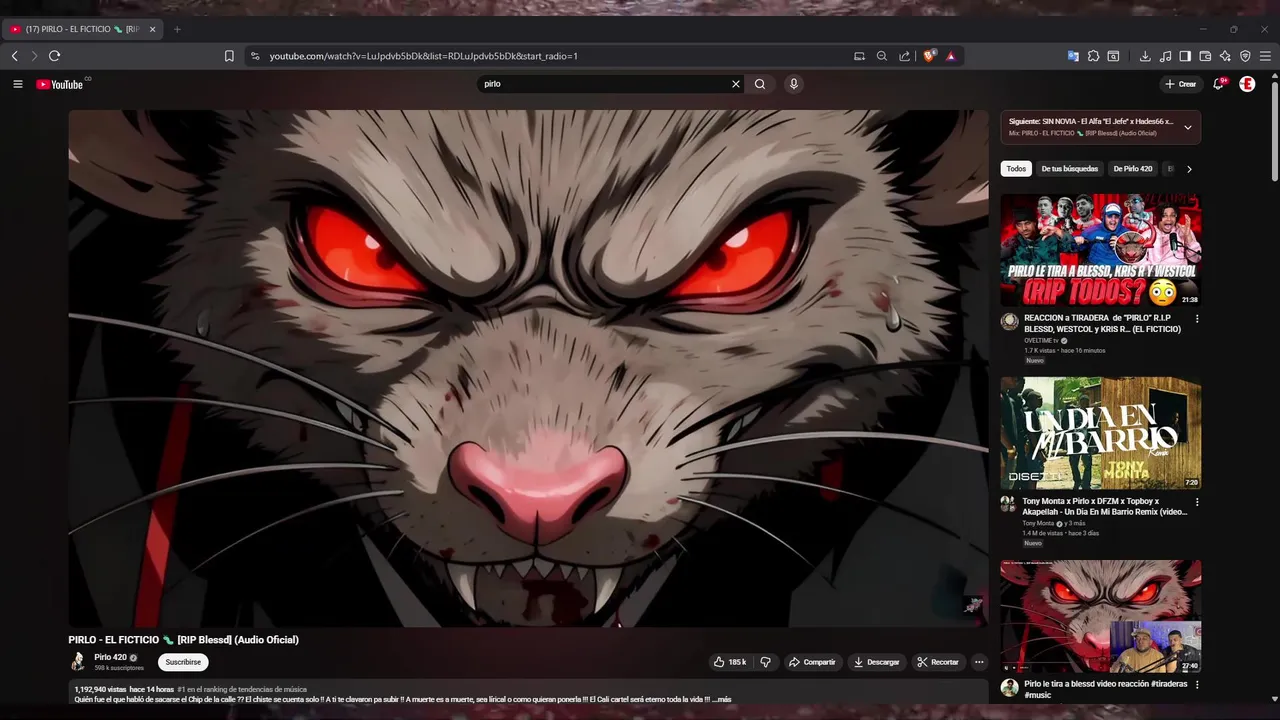
Task: Open Brave Rewards triangle icon
Action: [951, 56]
